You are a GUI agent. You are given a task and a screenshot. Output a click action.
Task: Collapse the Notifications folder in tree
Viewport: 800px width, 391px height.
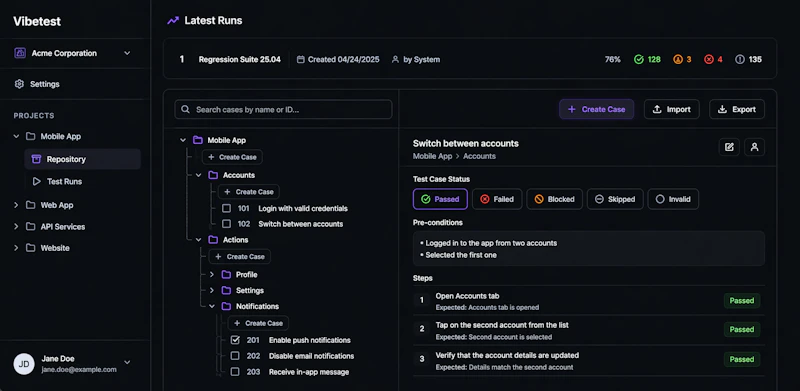click(212, 306)
